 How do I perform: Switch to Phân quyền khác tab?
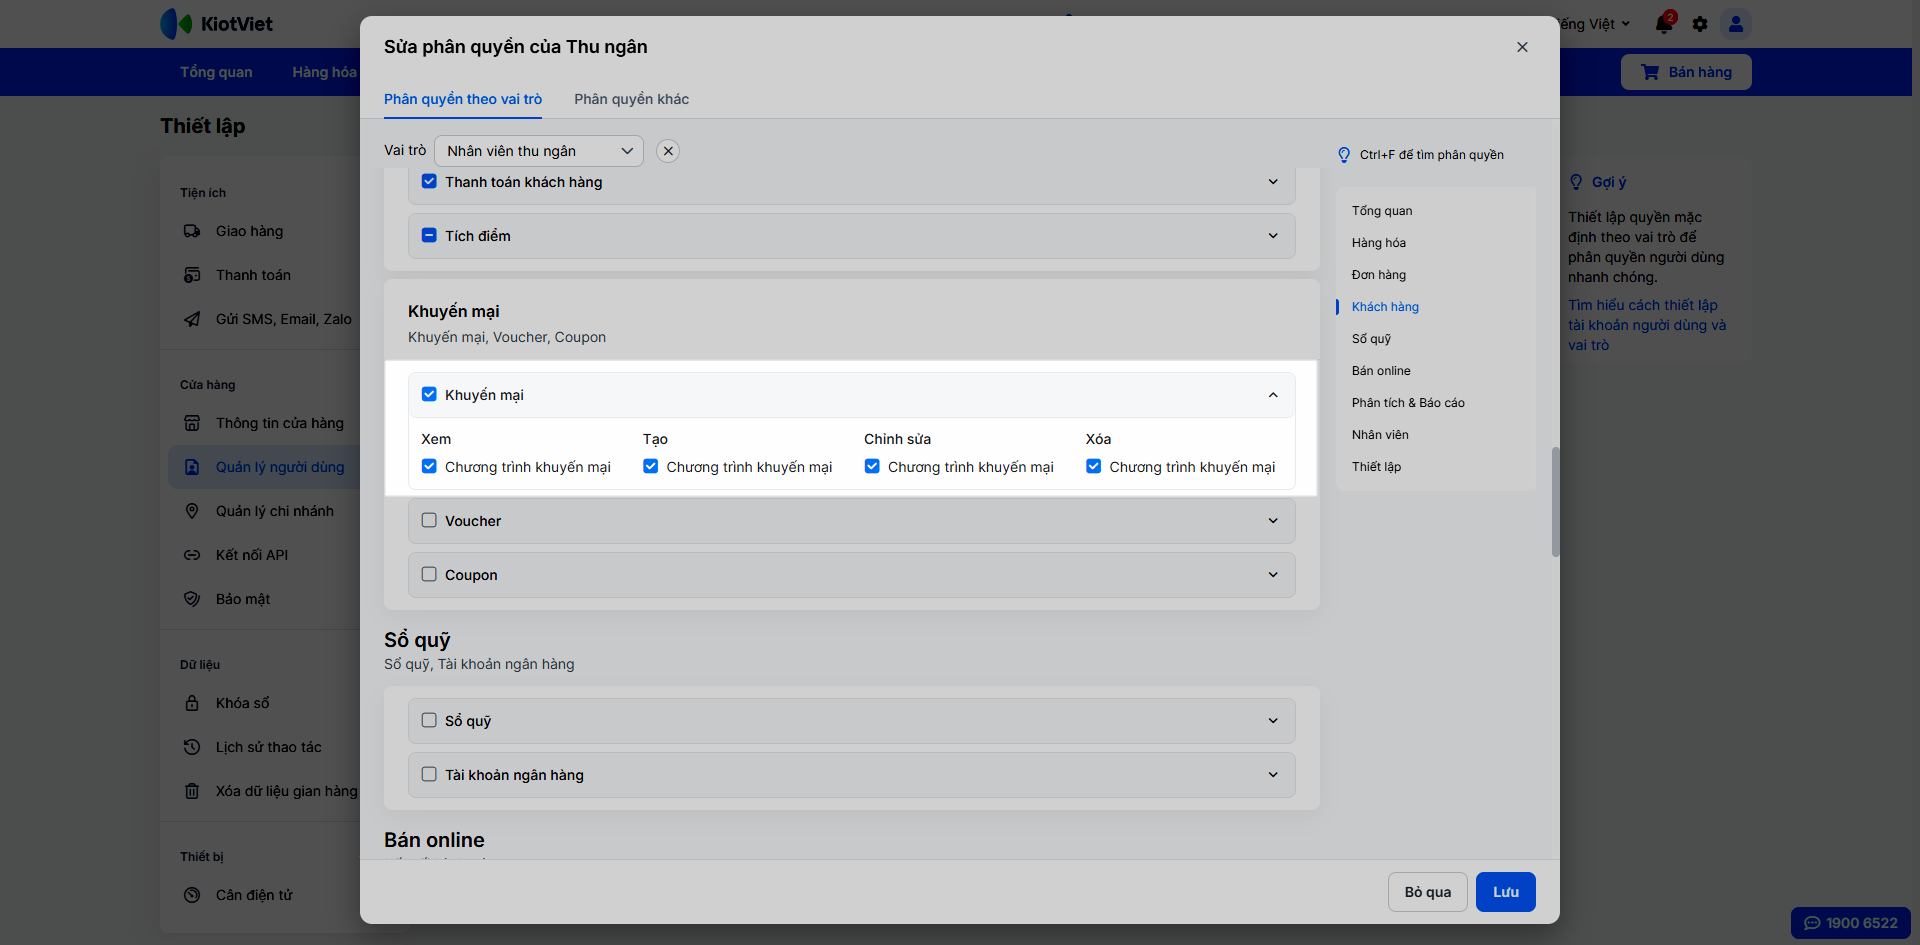click(631, 99)
